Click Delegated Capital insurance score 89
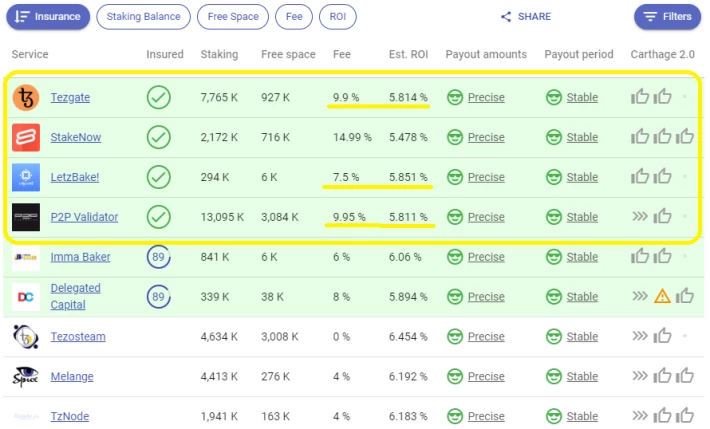The width and height of the screenshot is (710, 429). pos(158,297)
